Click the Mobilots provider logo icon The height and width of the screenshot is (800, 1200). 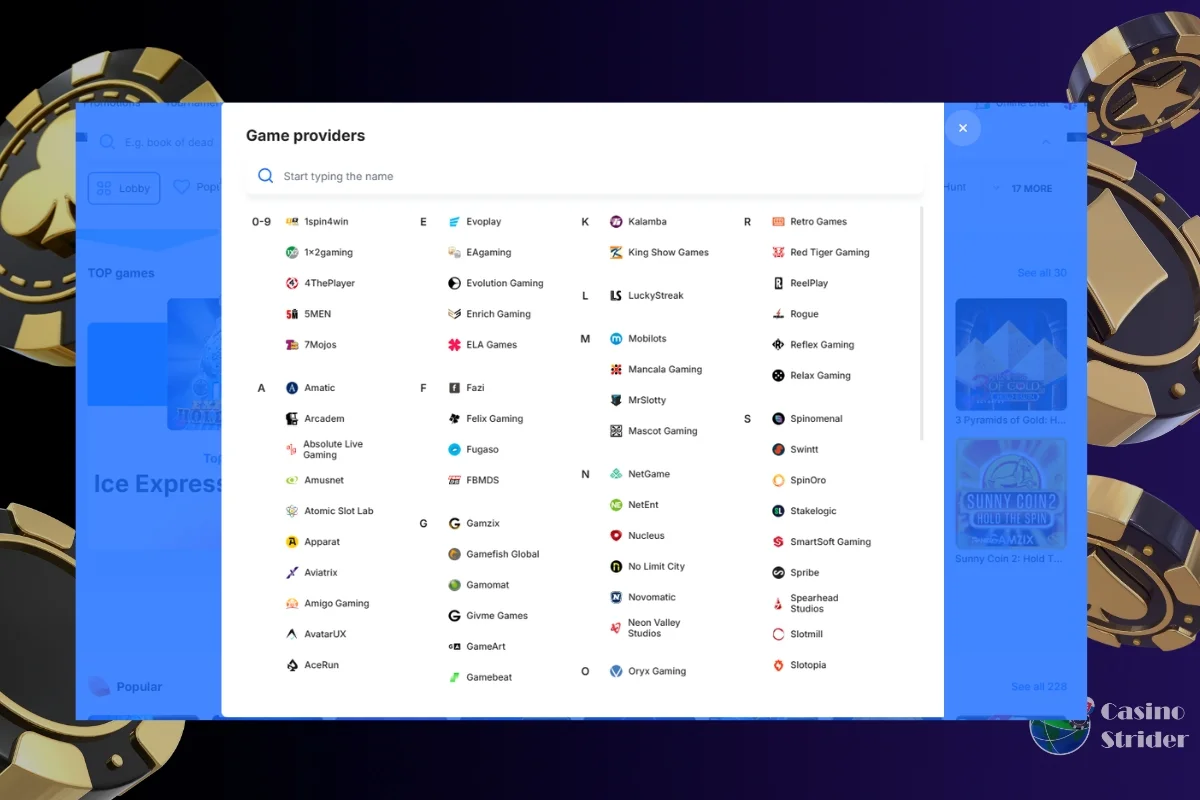pos(616,339)
